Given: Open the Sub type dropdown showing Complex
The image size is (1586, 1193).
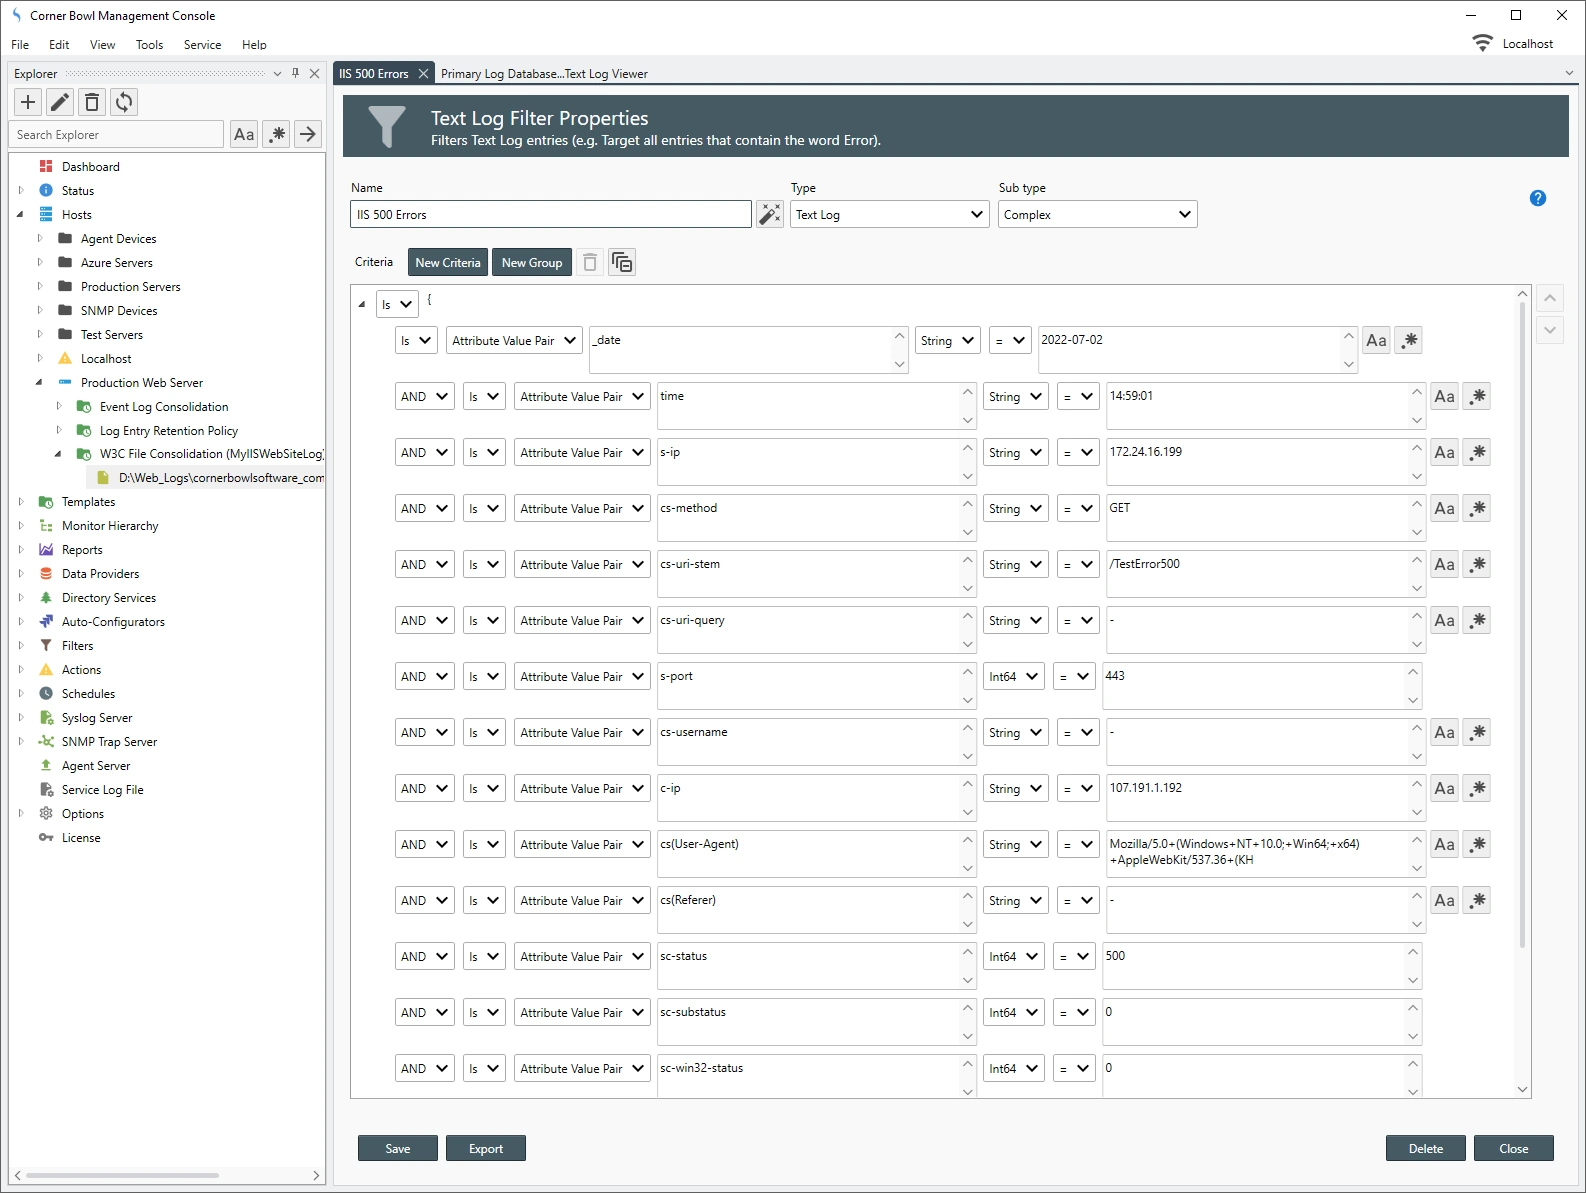Looking at the screenshot, I should (x=1097, y=215).
